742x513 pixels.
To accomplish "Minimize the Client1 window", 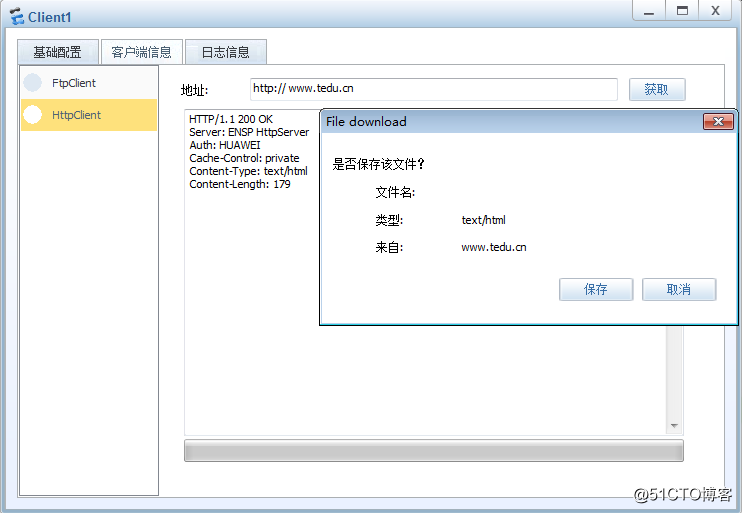I will [x=649, y=10].
